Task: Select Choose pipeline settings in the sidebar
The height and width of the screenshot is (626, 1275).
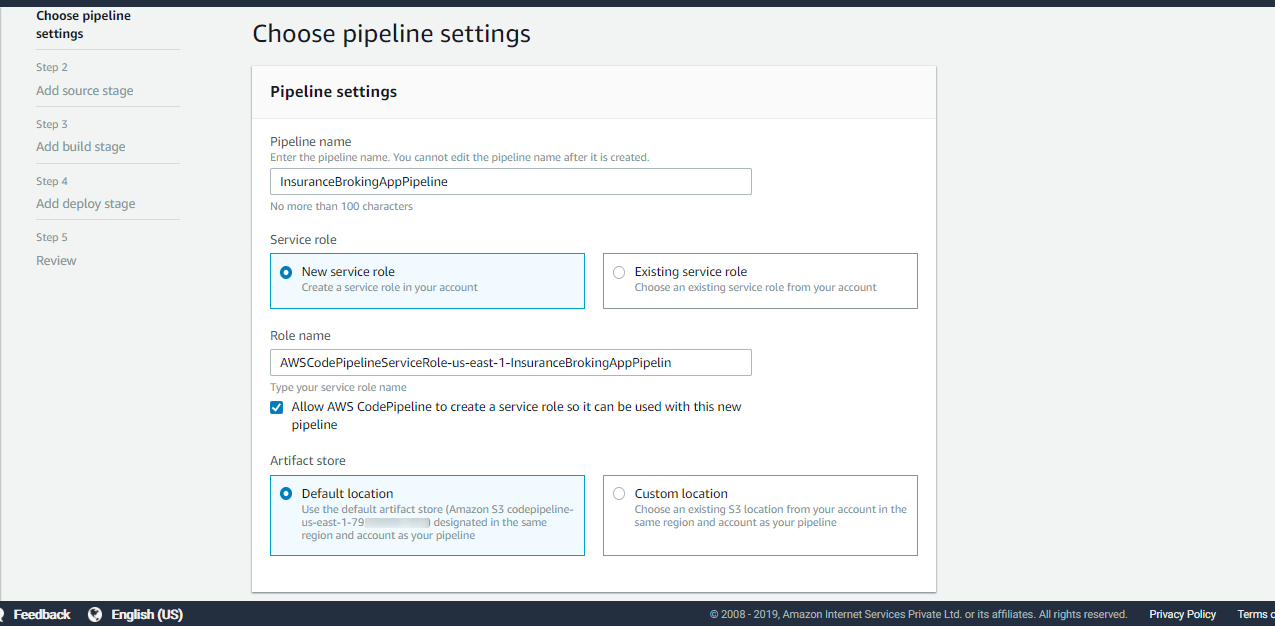Action: pos(83,25)
